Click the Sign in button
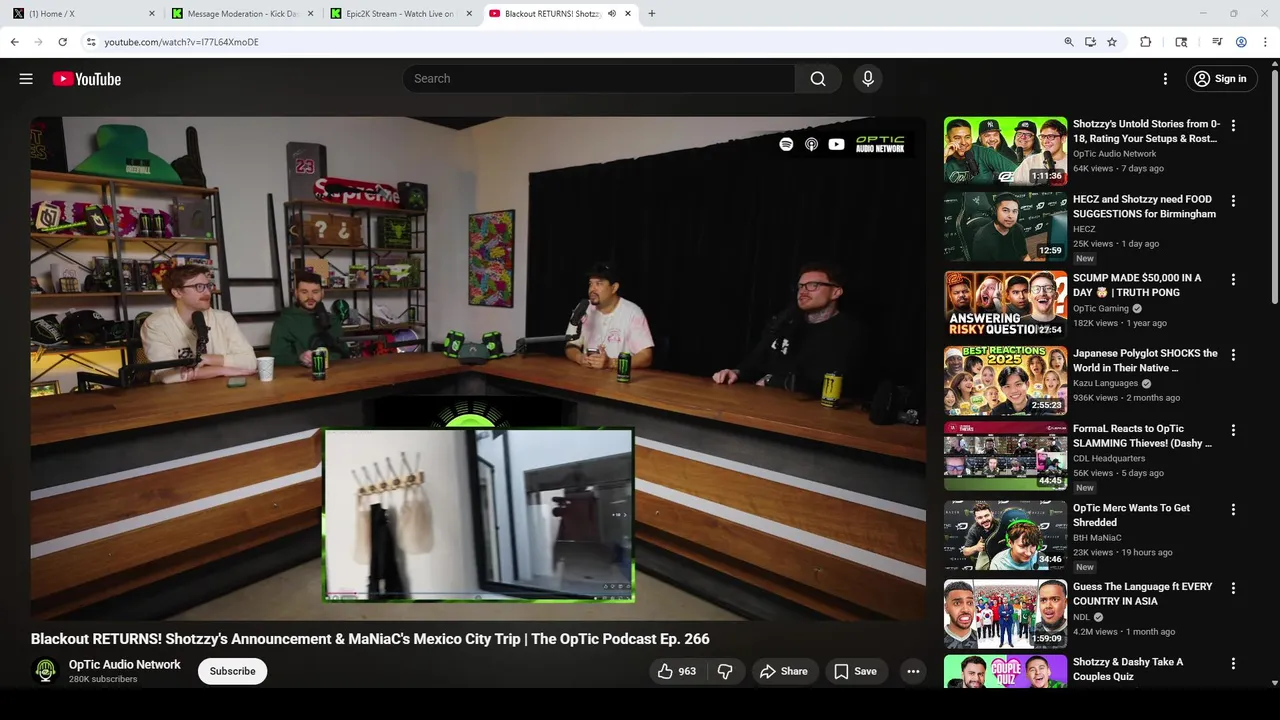 tap(1221, 79)
